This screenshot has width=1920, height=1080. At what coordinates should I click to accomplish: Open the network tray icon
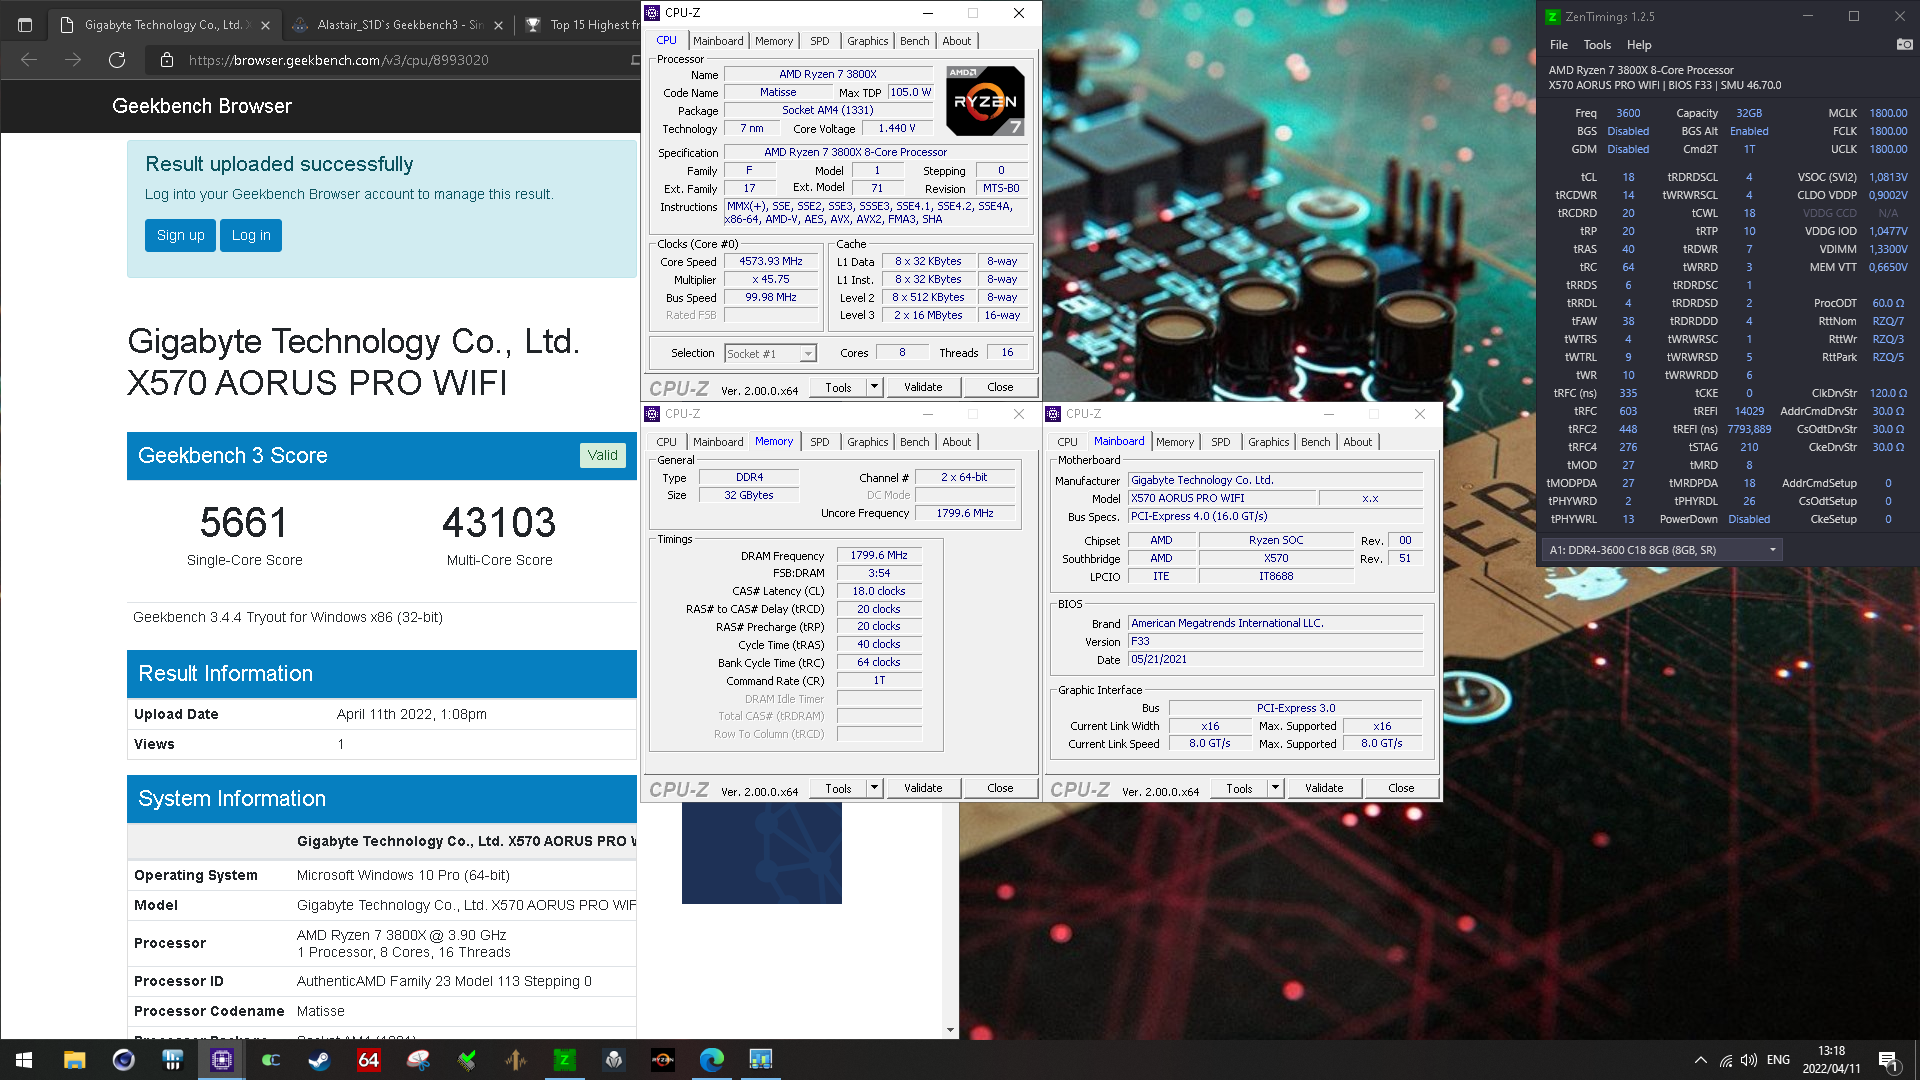pyautogui.click(x=1725, y=1060)
